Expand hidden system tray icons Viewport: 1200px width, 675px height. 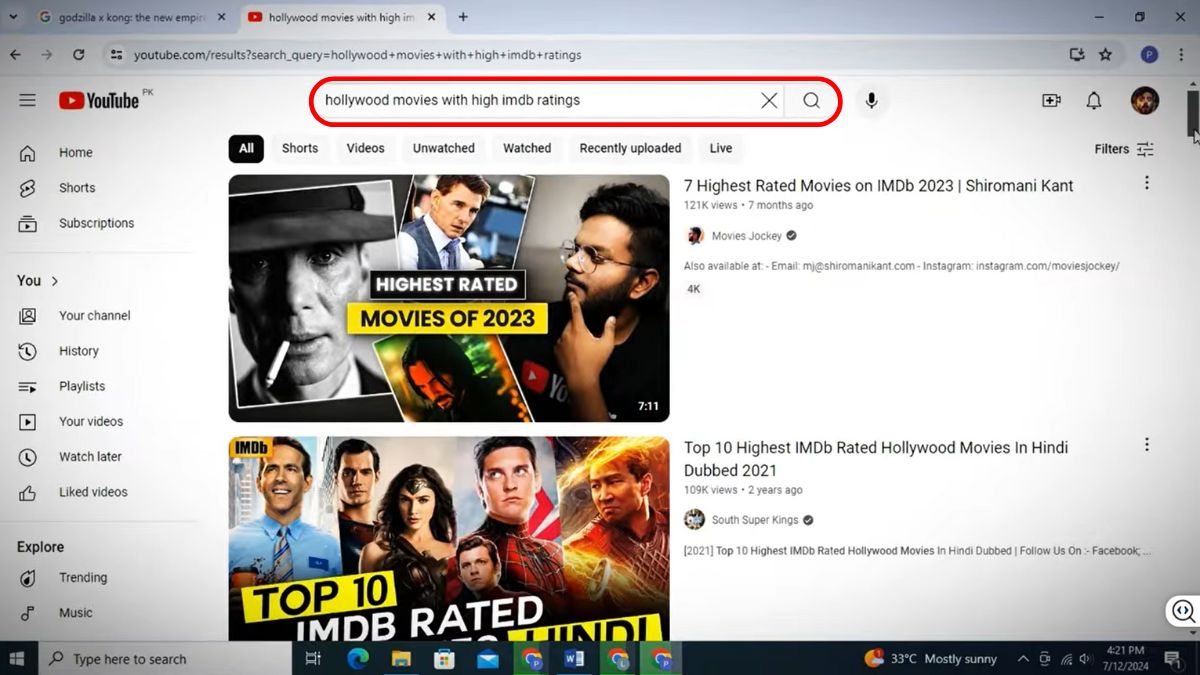[x=1022, y=659]
